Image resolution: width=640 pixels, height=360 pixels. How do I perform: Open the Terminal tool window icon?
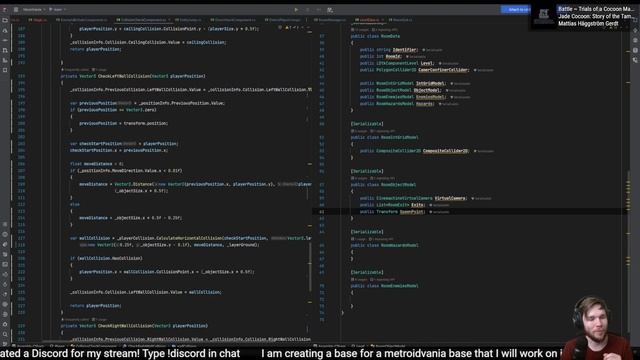point(5,264)
